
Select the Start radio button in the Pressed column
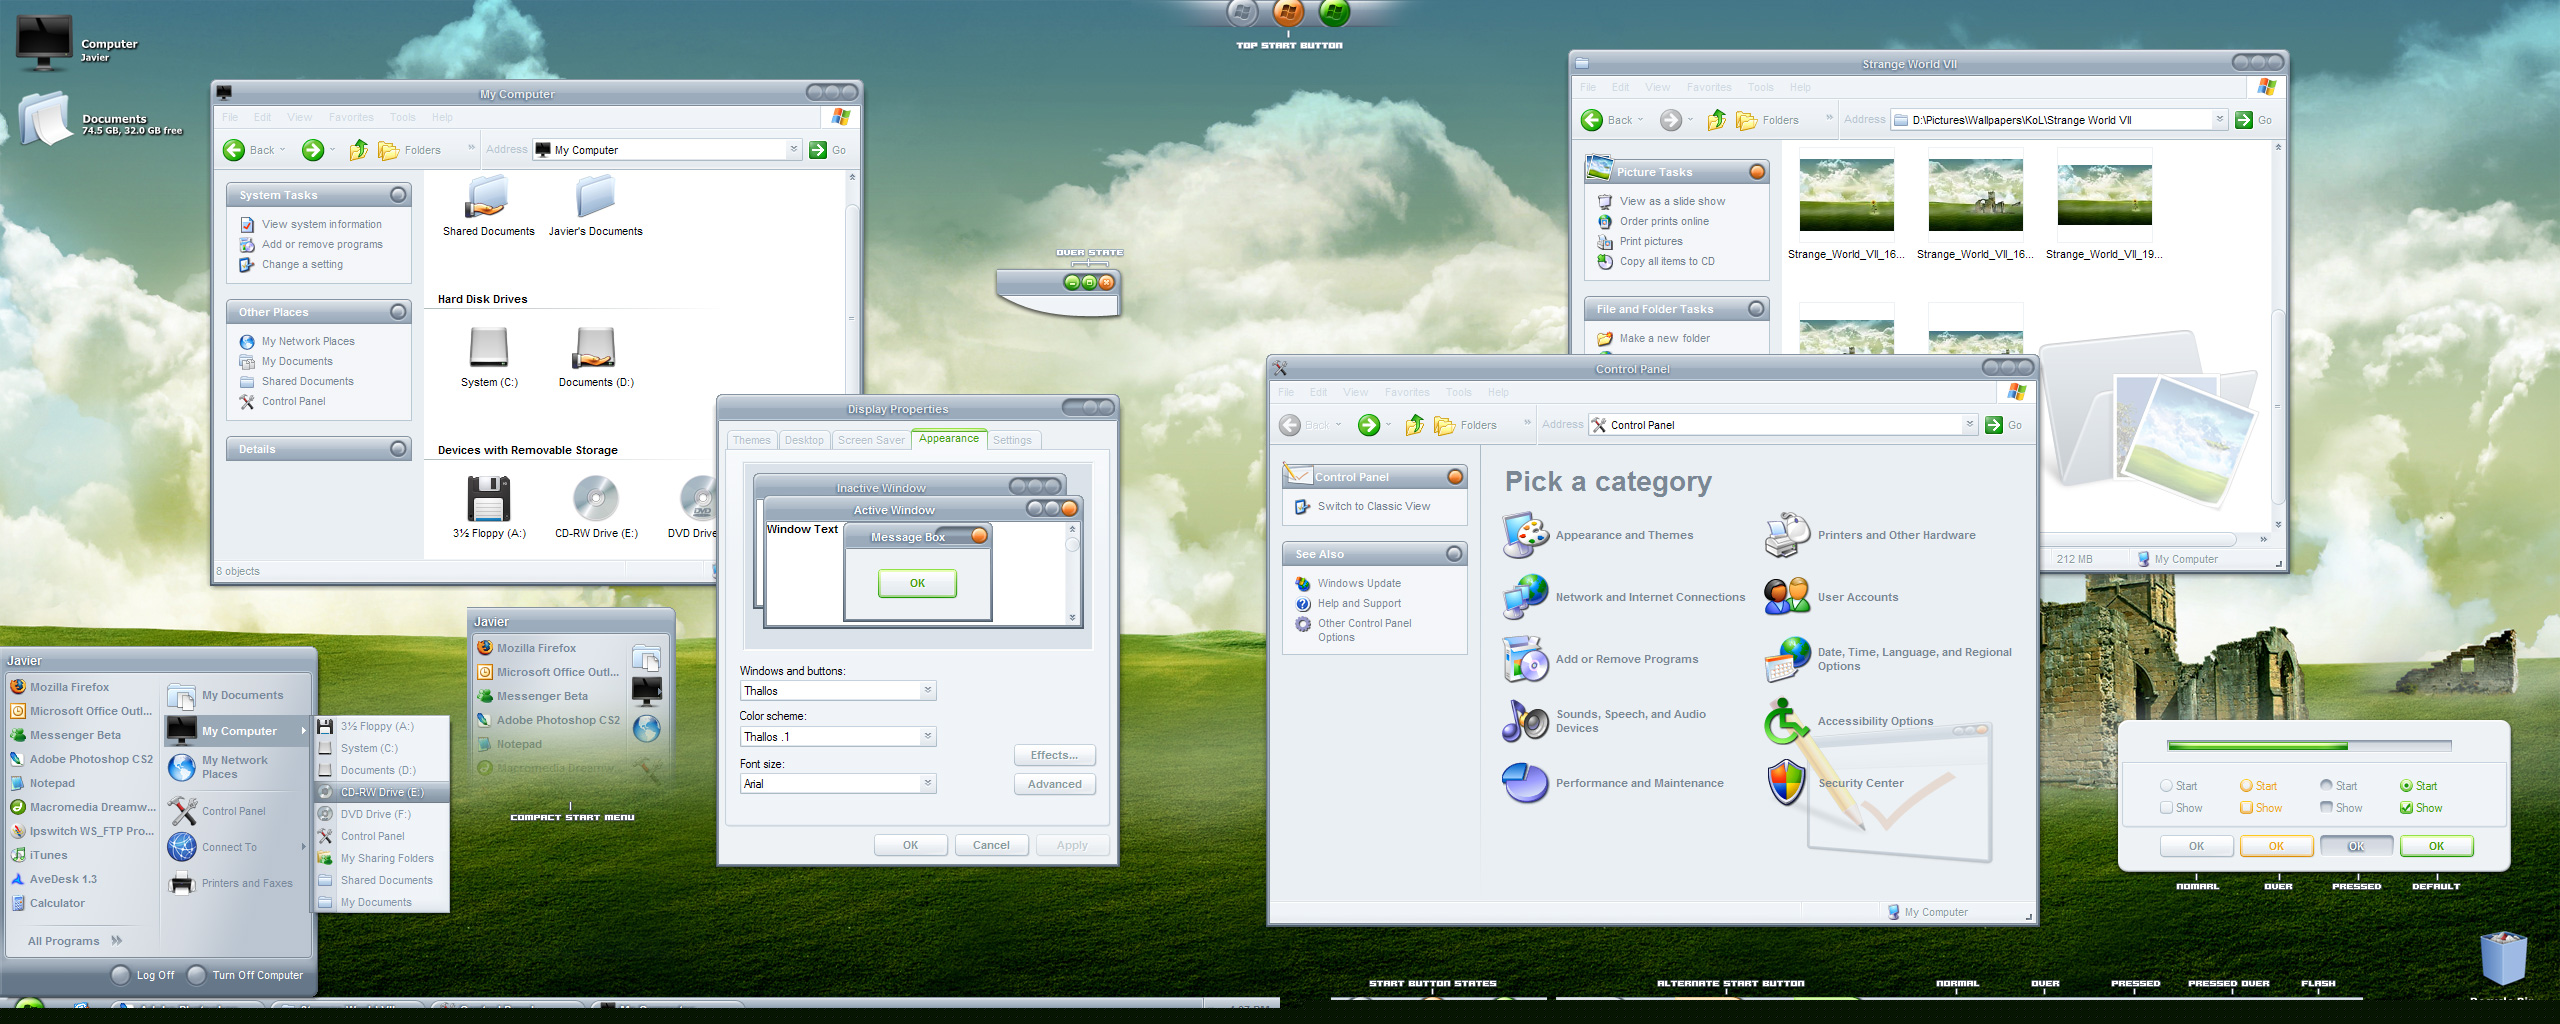[x=2326, y=786]
